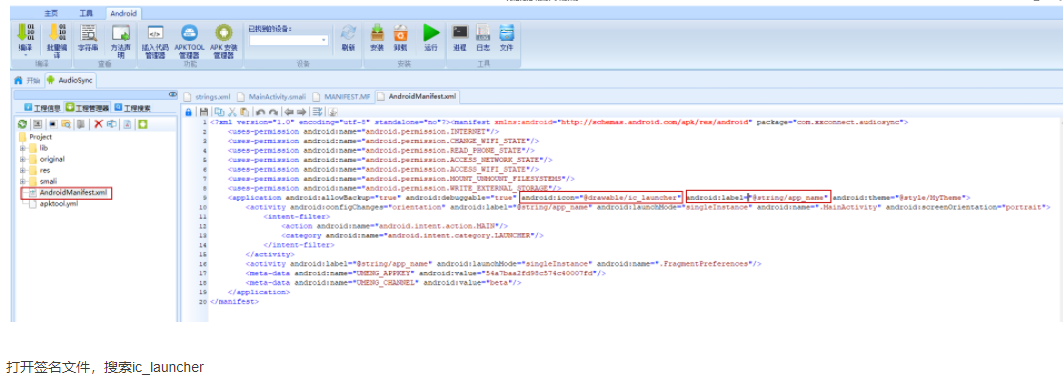The width and height of the screenshot is (1063, 387).
Task: Click the 刷新 refresh devices button
Action: [x=348, y=38]
